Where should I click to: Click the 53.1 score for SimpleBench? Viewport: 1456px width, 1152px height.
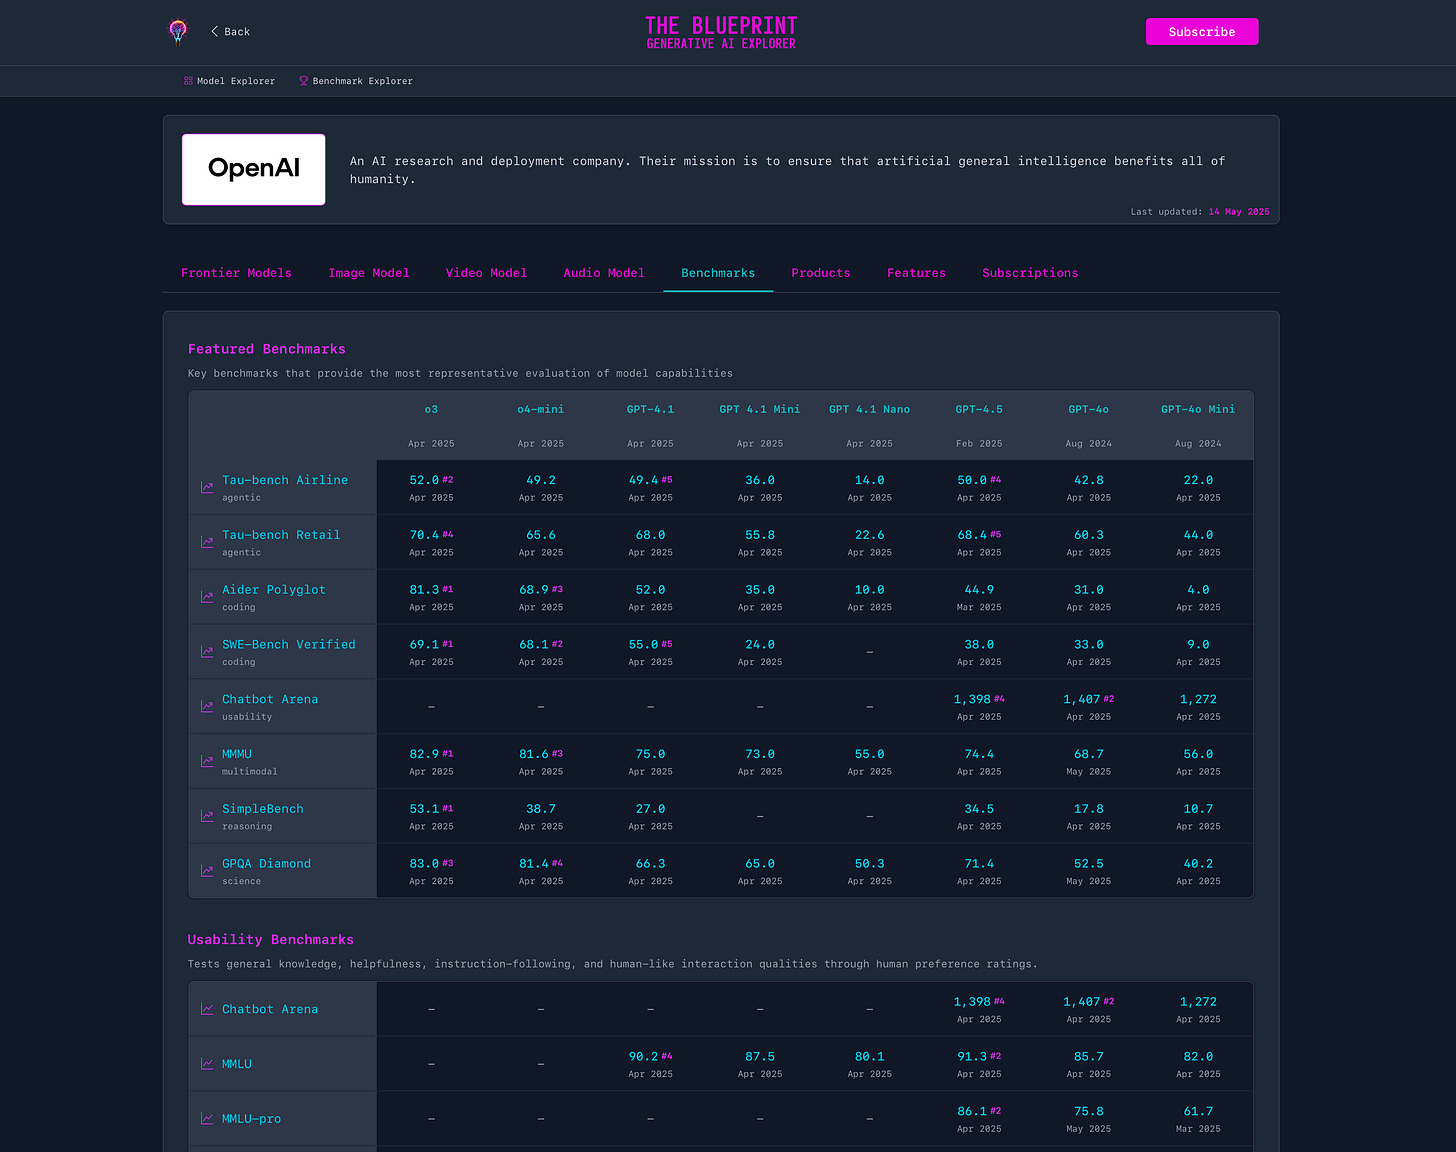[424, 809]
